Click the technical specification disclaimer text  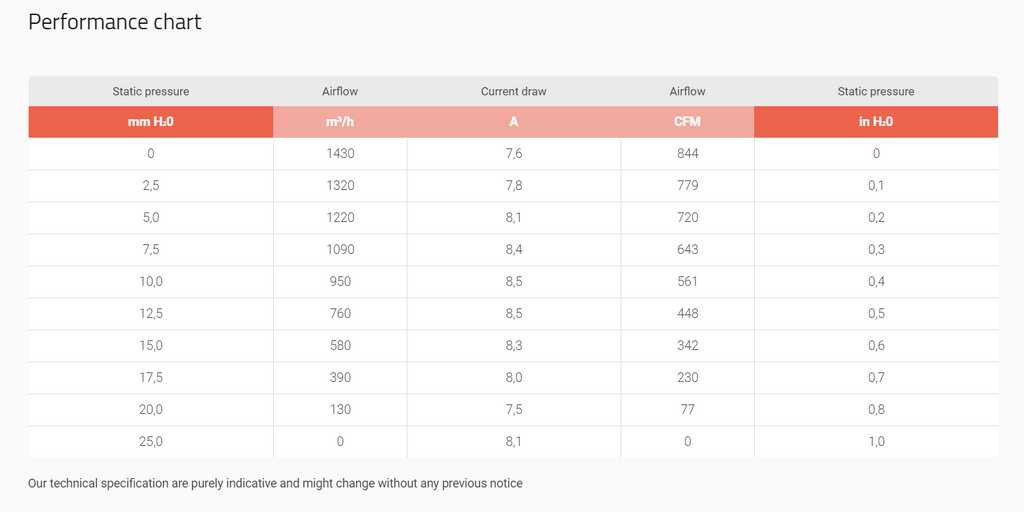pyautogui.click(x=275, y=483)
